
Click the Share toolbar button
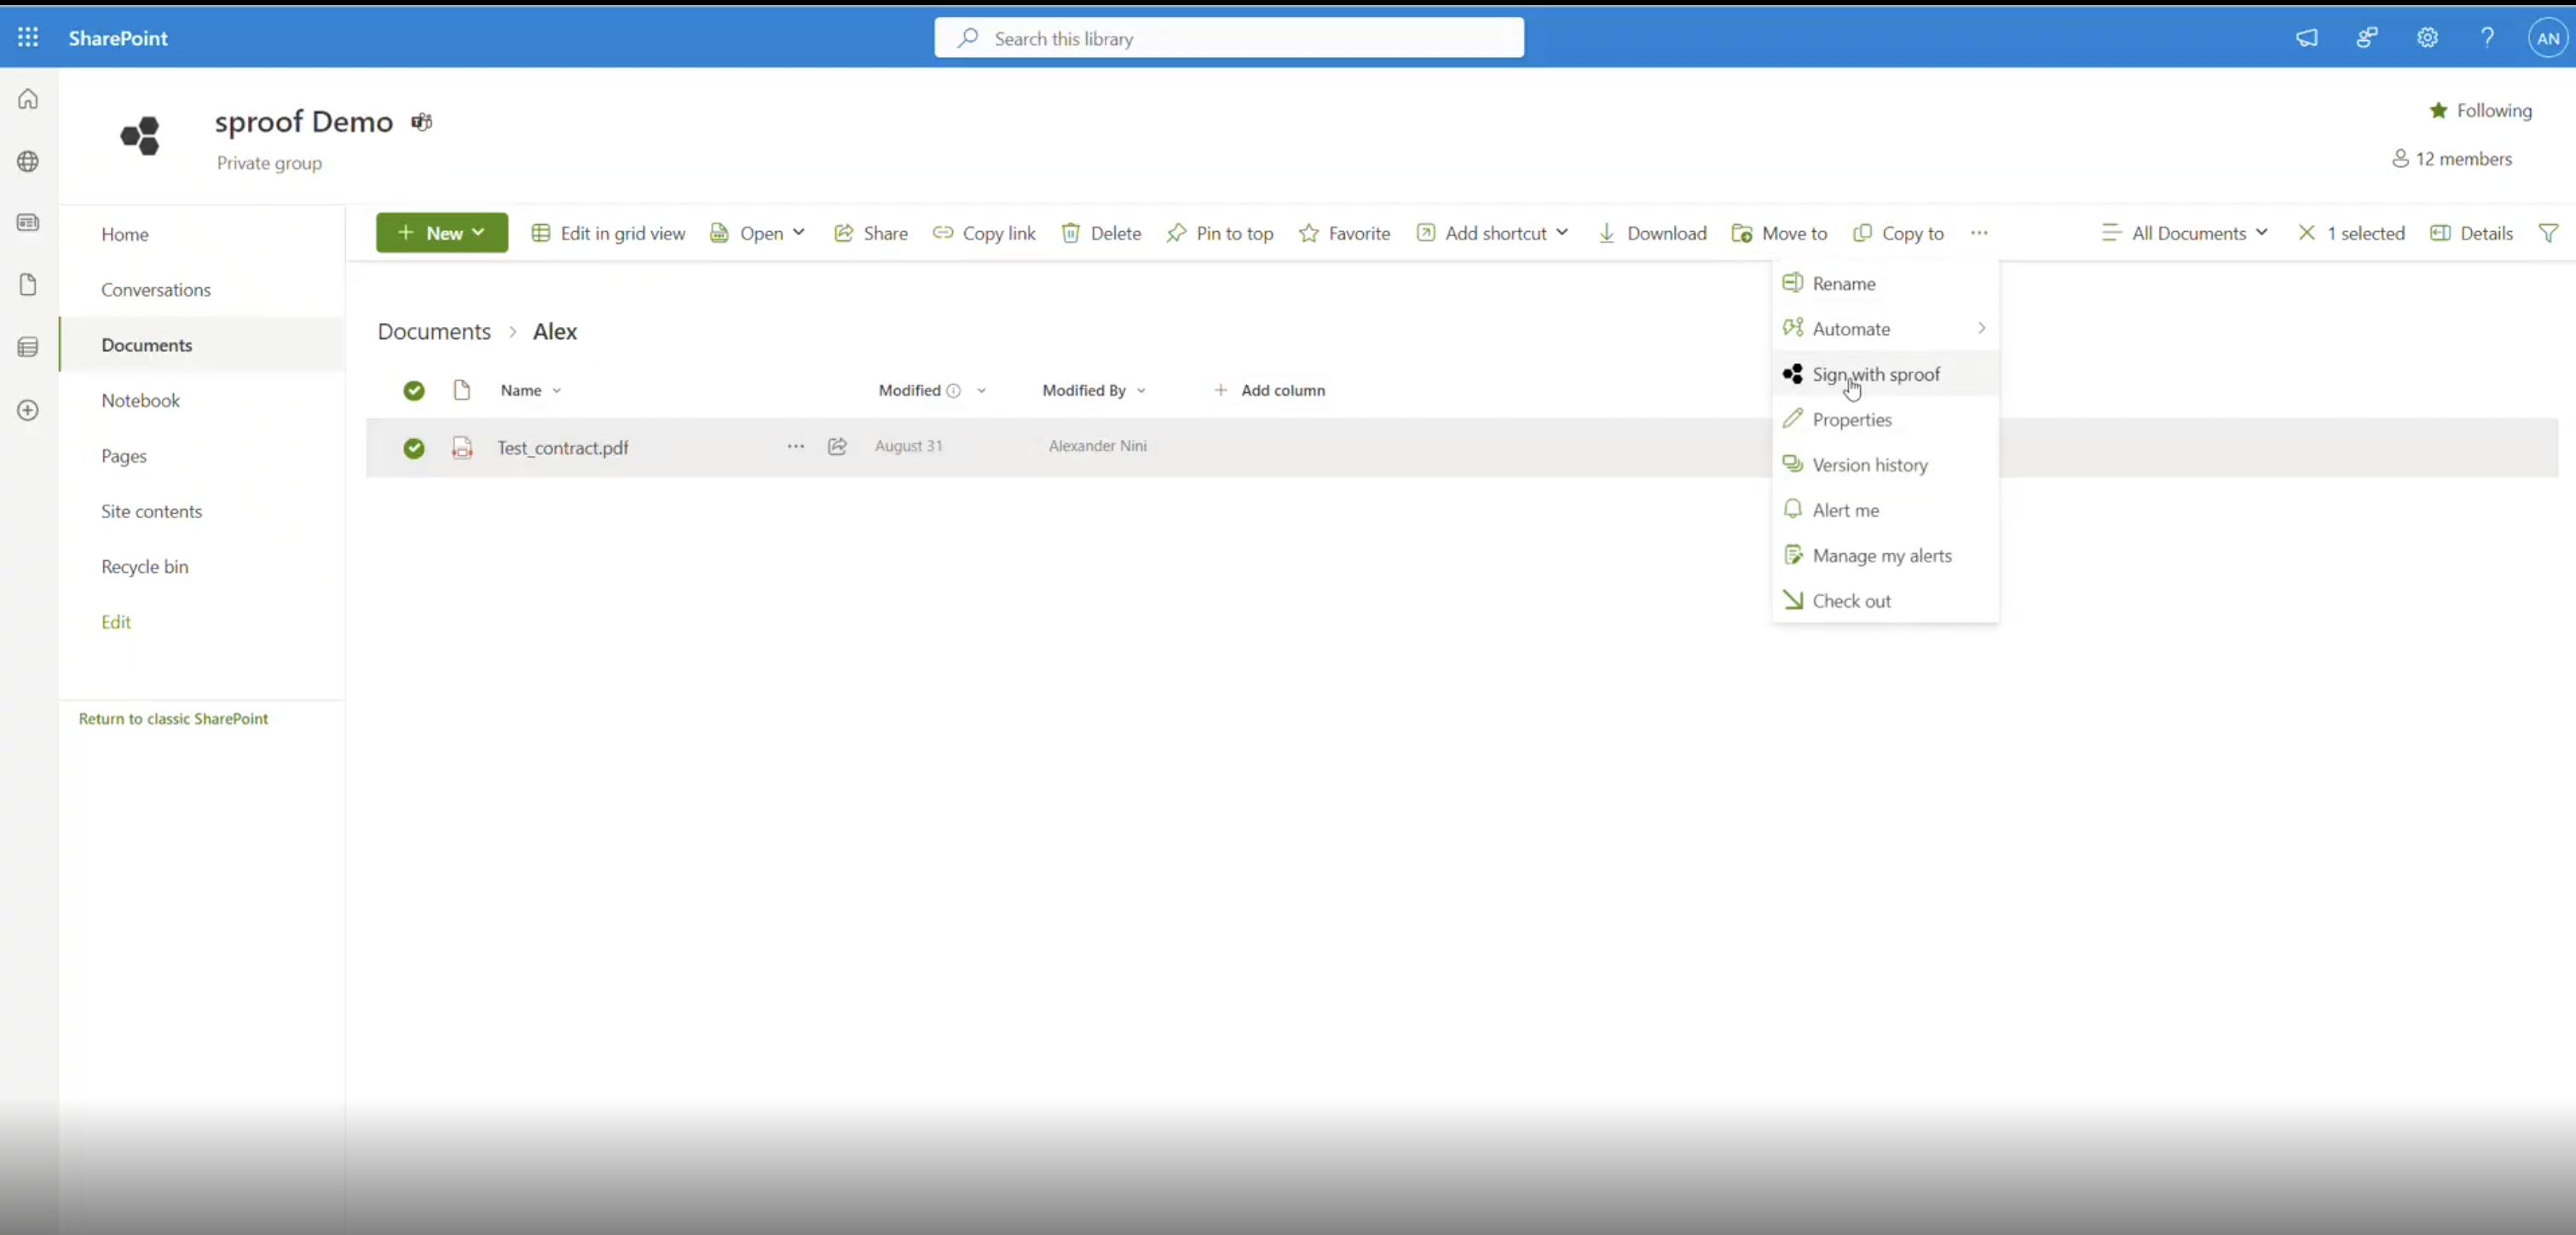[871, 233]
